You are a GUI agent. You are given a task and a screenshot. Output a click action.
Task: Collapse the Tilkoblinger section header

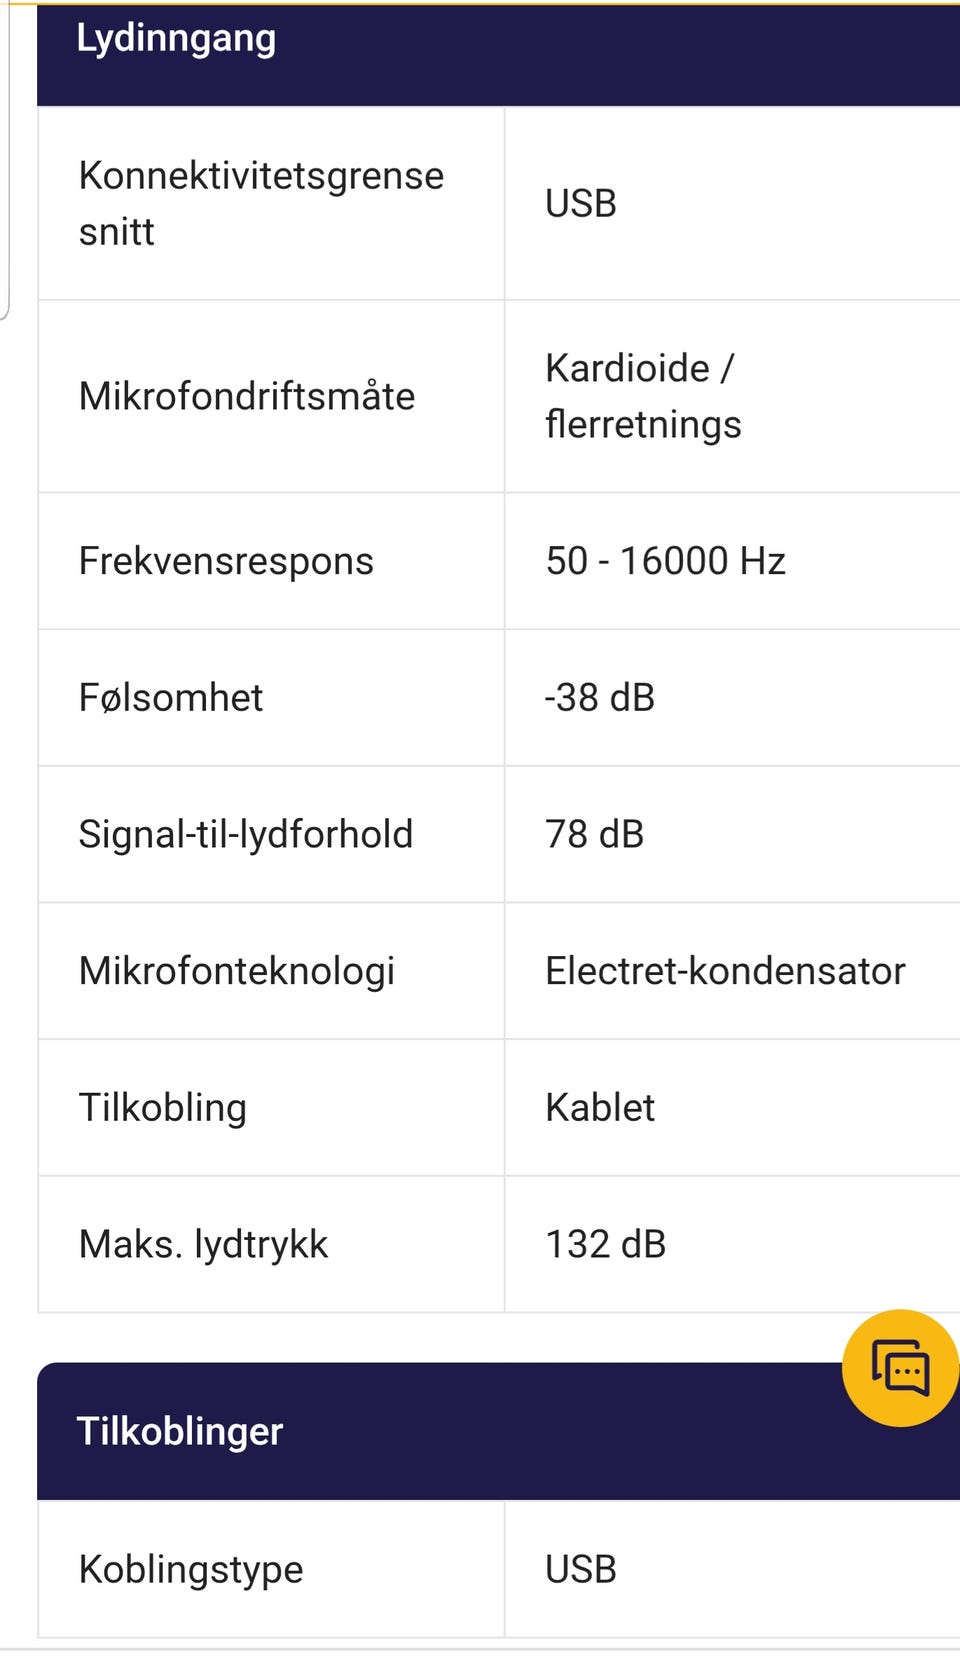tap(498, 1431)
